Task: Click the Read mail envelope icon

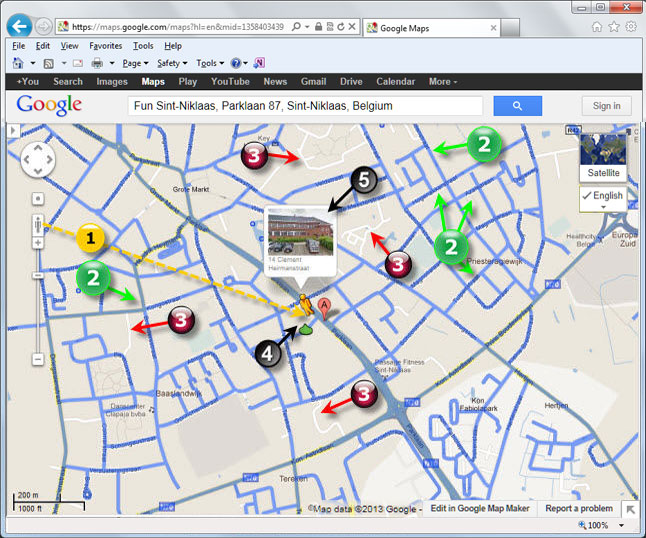Action: click(78, 63)
